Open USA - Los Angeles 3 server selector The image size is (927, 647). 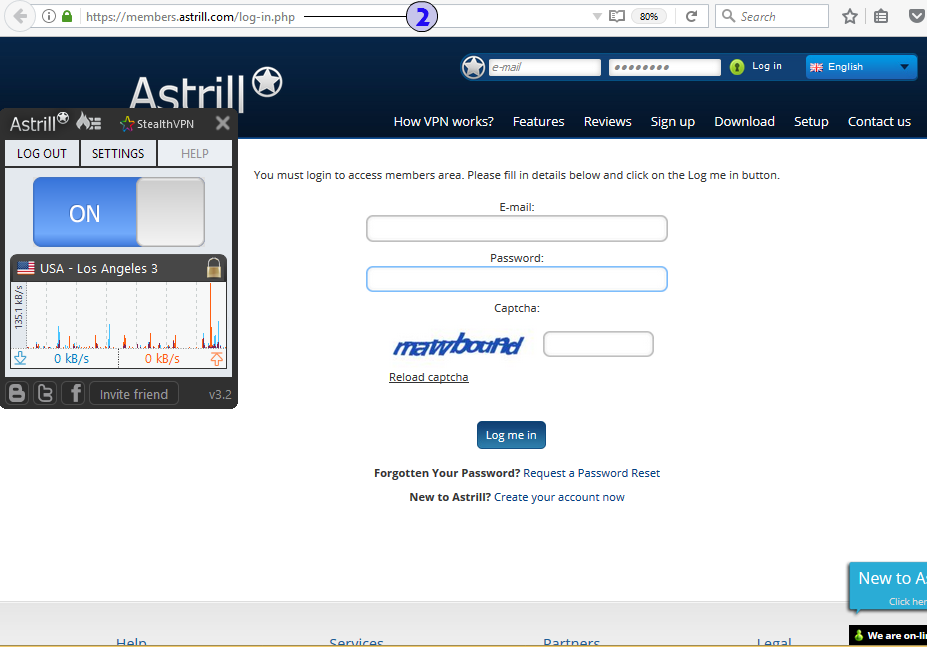[118, 268]
